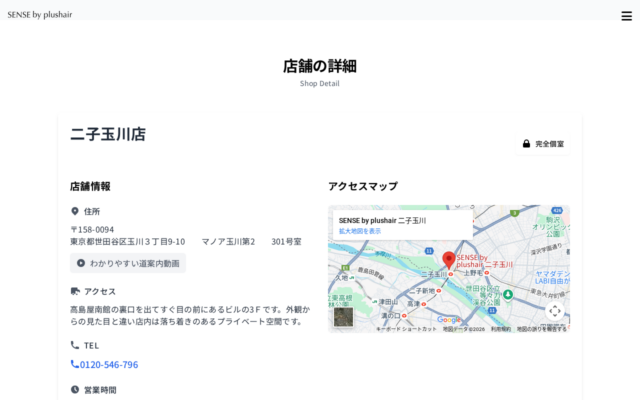Image resolution: width=640 pixels, height=400 pixels.
Task: Click 地図の誤りを報告する on the map
Action: 541,328
